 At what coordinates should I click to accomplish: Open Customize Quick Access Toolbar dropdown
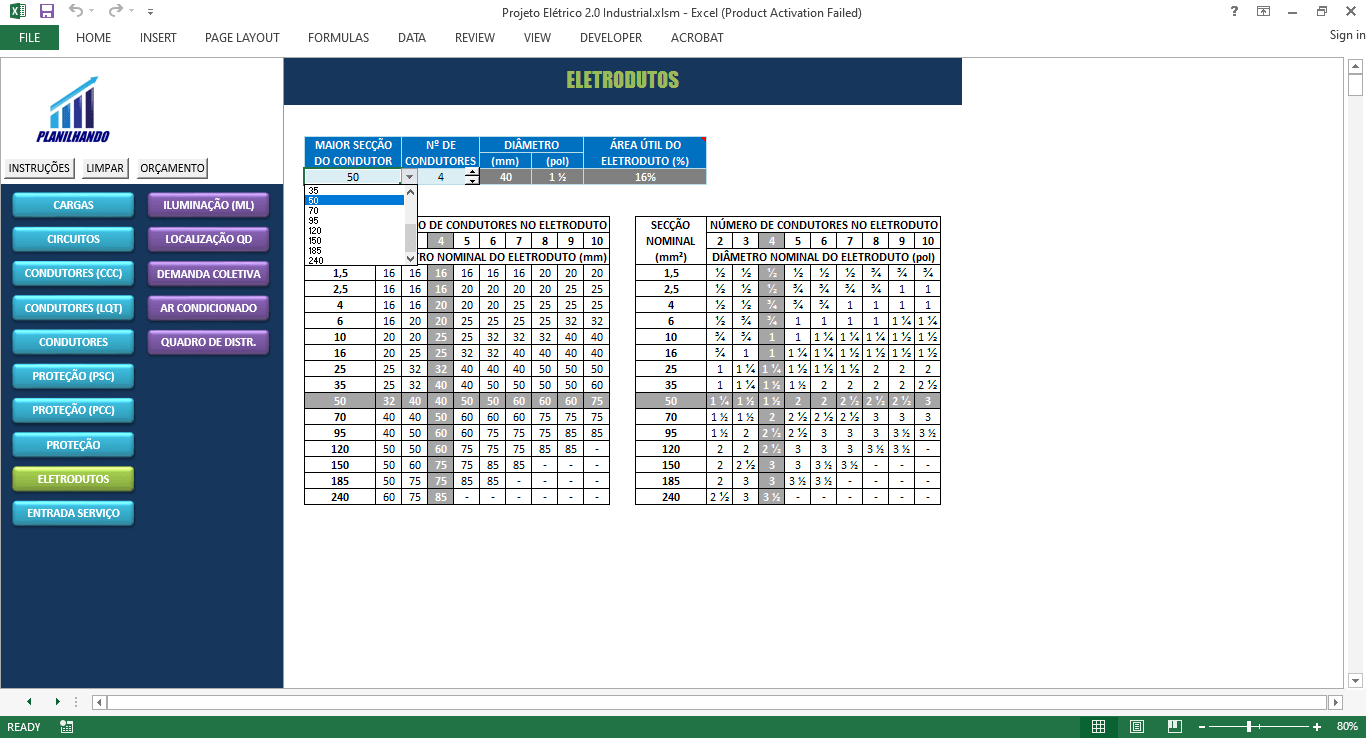[x=150, y=12]
